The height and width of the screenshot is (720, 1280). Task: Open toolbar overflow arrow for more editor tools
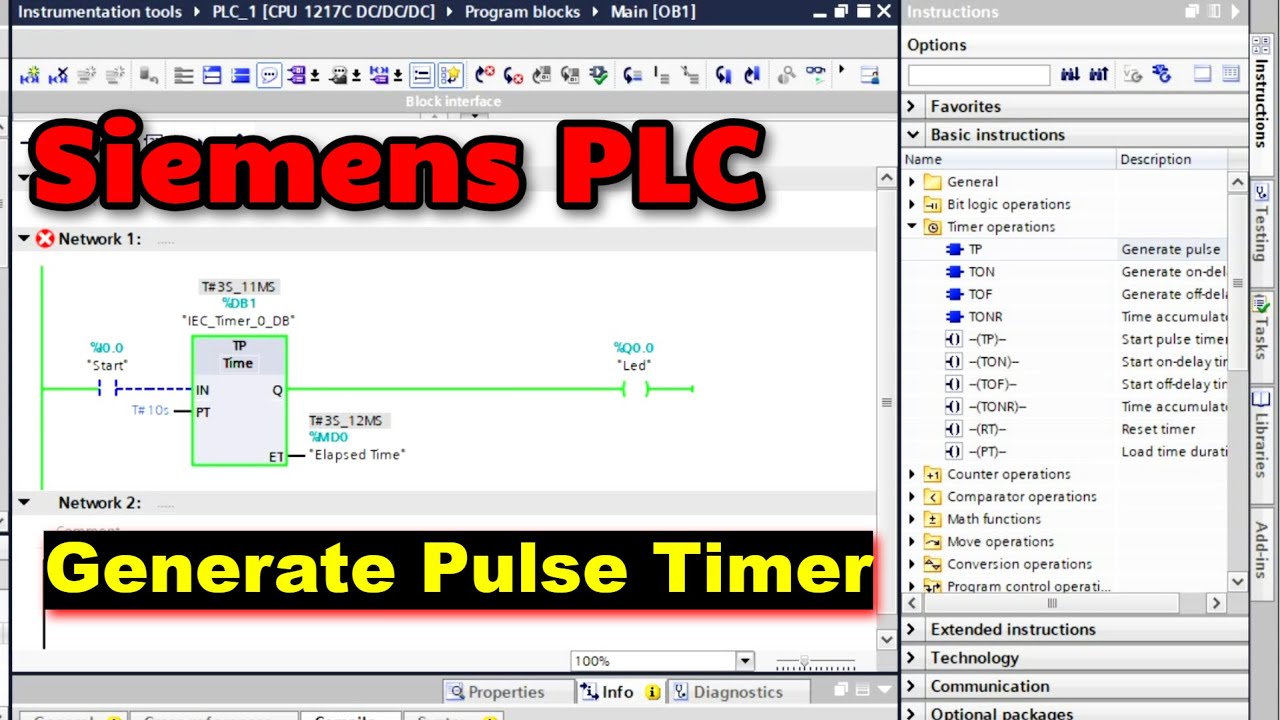842,70
